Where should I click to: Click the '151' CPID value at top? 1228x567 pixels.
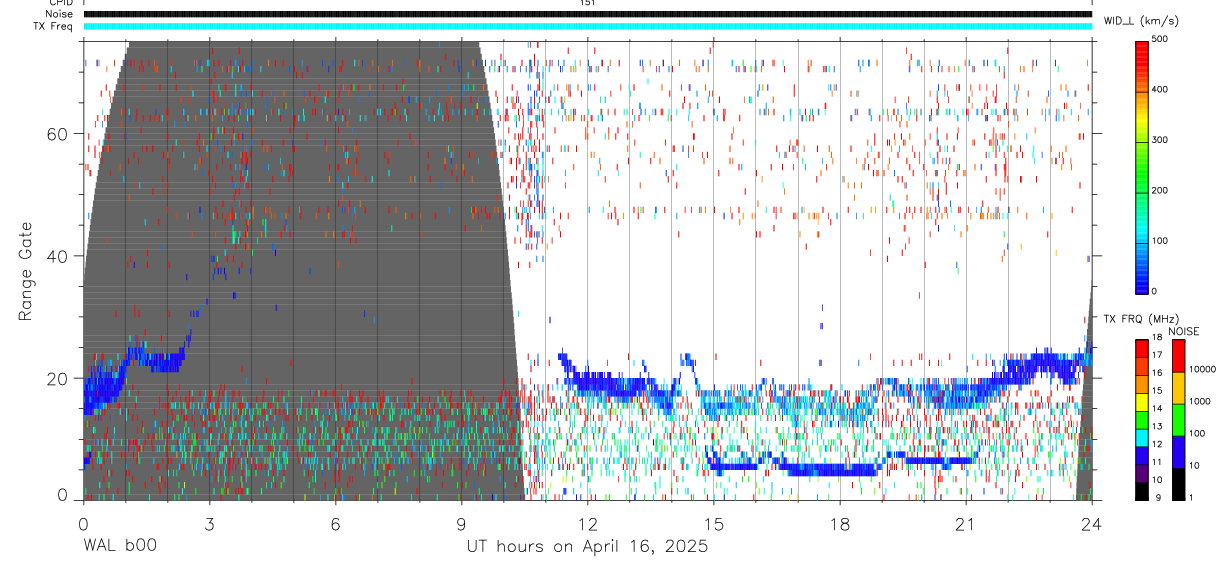587,3
